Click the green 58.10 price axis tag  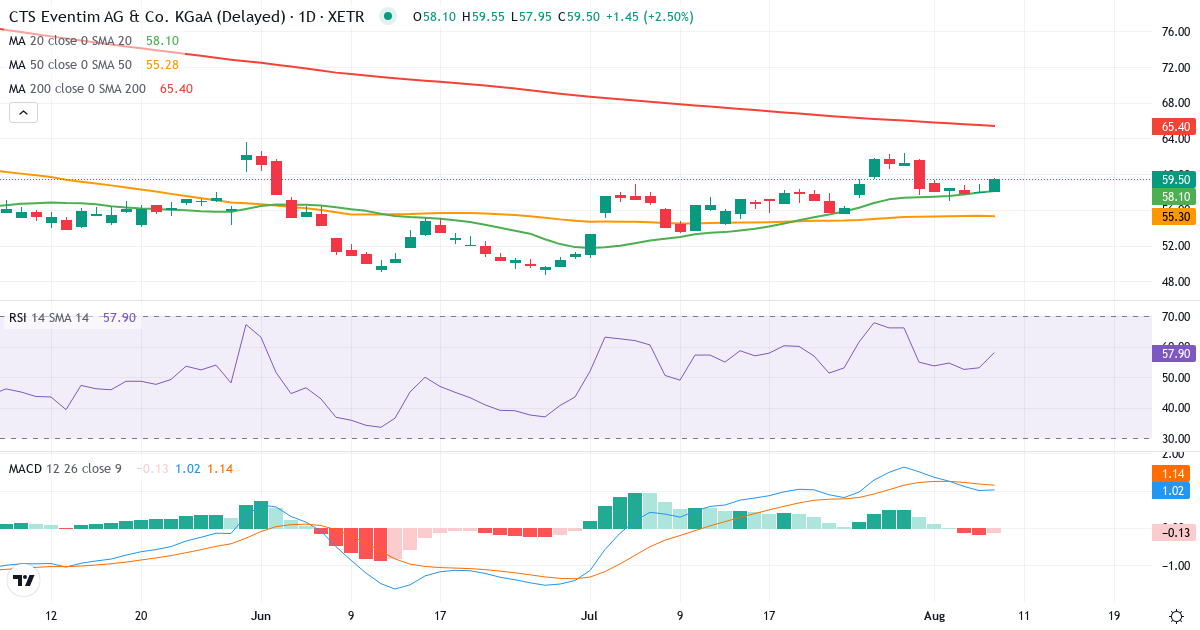[1176, 197]
